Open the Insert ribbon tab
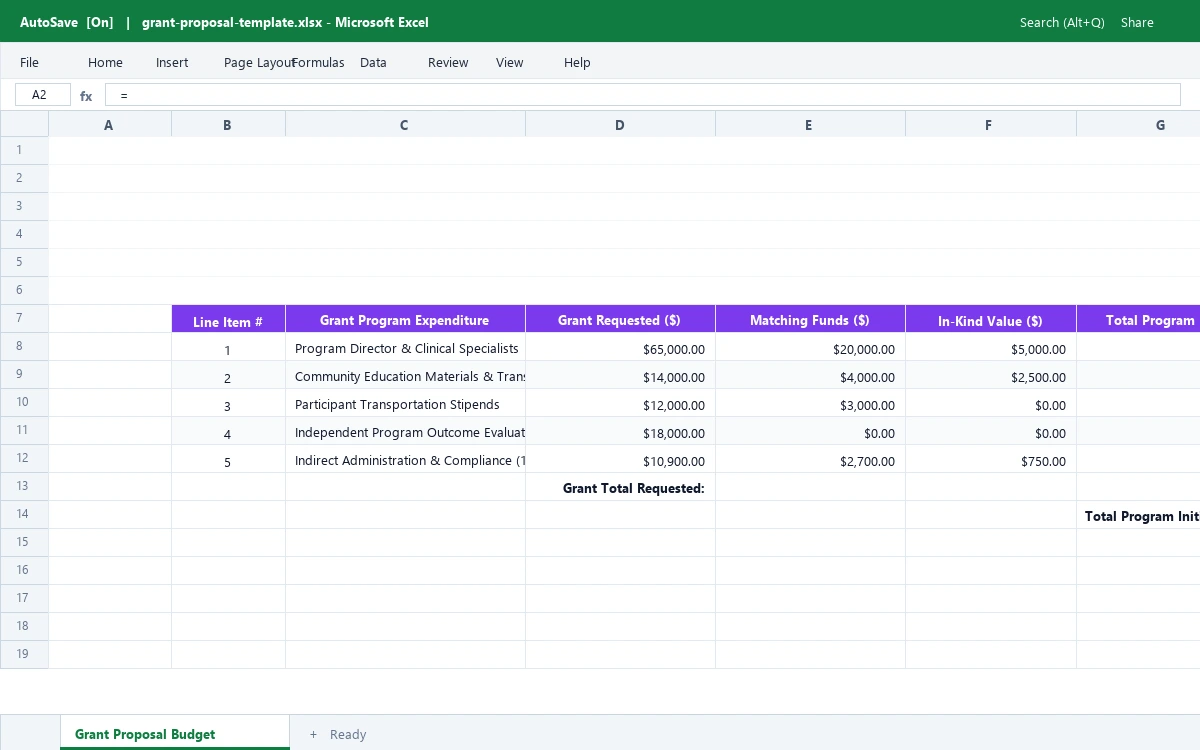This screenshot has height=750, width=1200. tap(172, 62)
